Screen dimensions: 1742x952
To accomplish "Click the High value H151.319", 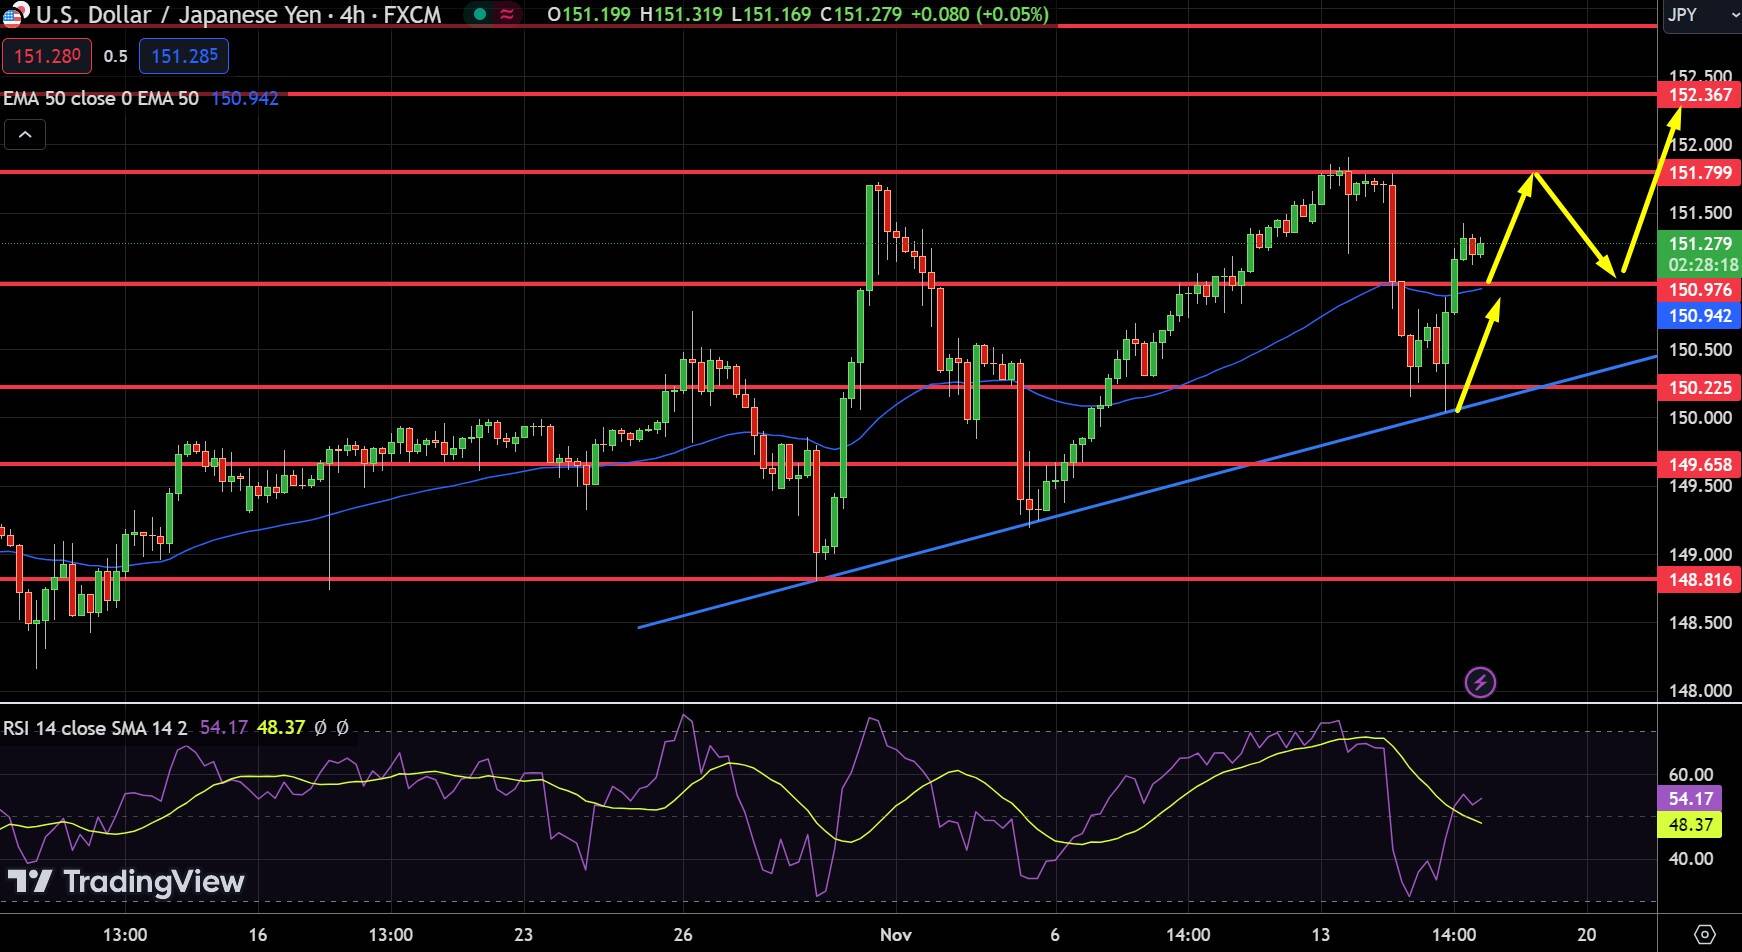I will pyautogui.click(x=682, y=14).
